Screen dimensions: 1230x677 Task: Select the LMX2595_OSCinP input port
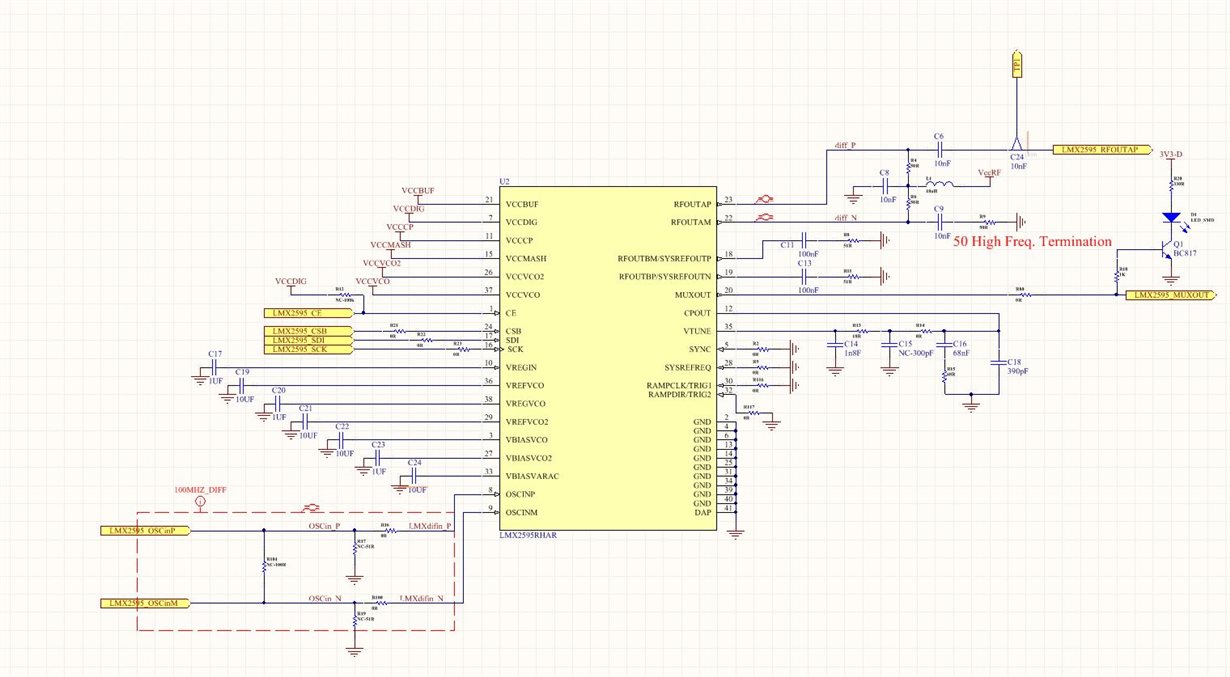145,530
